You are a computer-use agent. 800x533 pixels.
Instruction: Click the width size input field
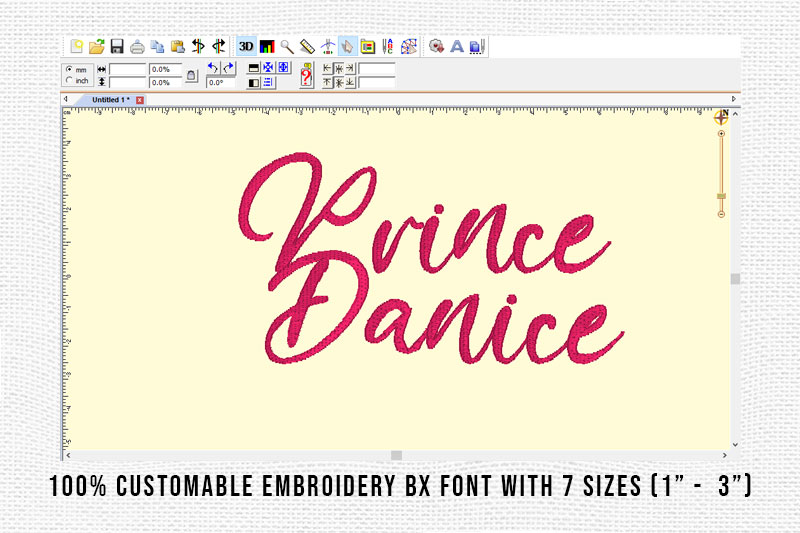point(128,69)
